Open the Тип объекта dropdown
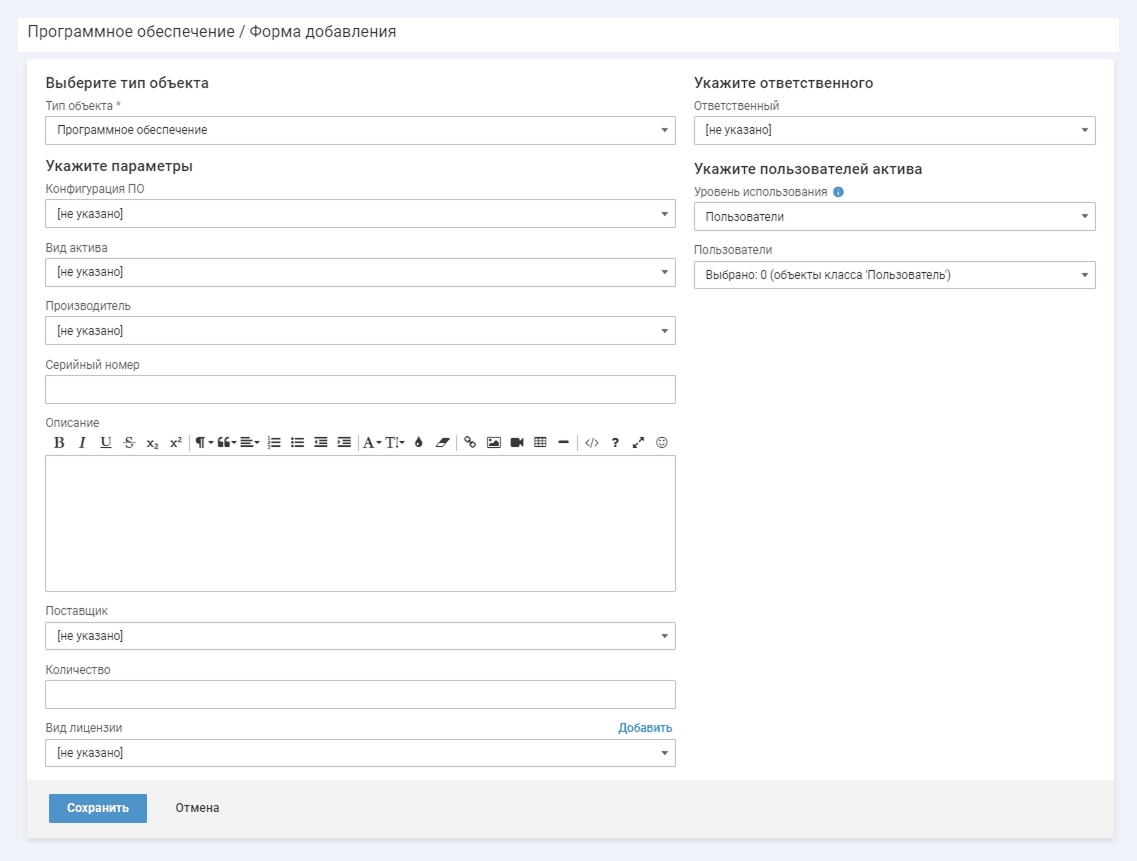Image resolution: width=1137 pixels, height=861 pixels. pyautogui.click(x=360, y=130)
